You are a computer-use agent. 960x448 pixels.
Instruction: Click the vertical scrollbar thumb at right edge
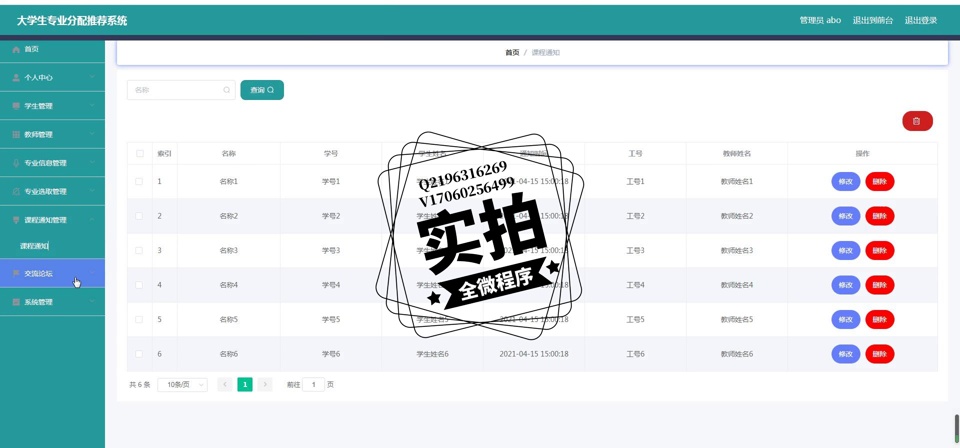957,428
